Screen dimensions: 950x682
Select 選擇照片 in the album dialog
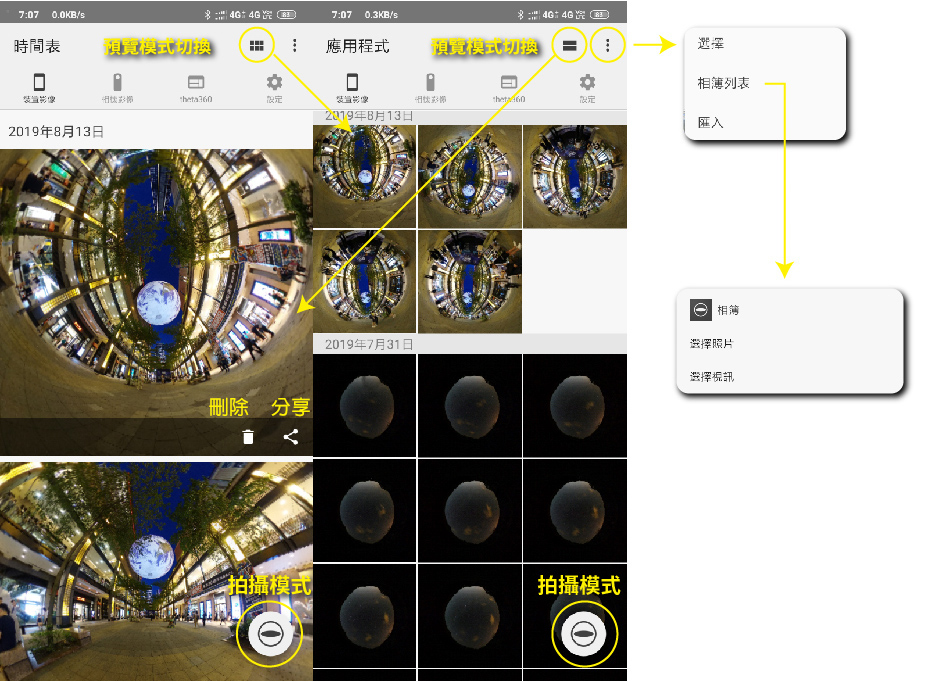pyautogui.click(x=712, y=344)
